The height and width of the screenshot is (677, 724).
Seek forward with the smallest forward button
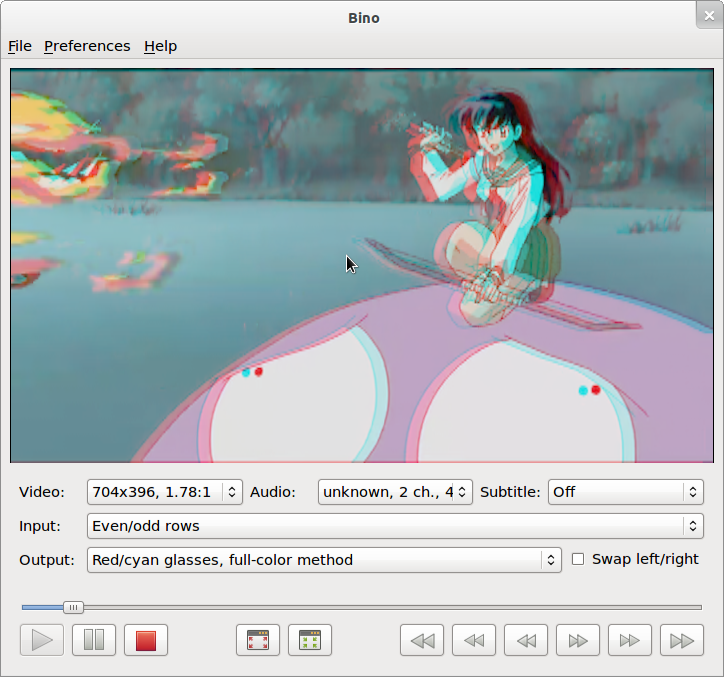tap(578, 640)
